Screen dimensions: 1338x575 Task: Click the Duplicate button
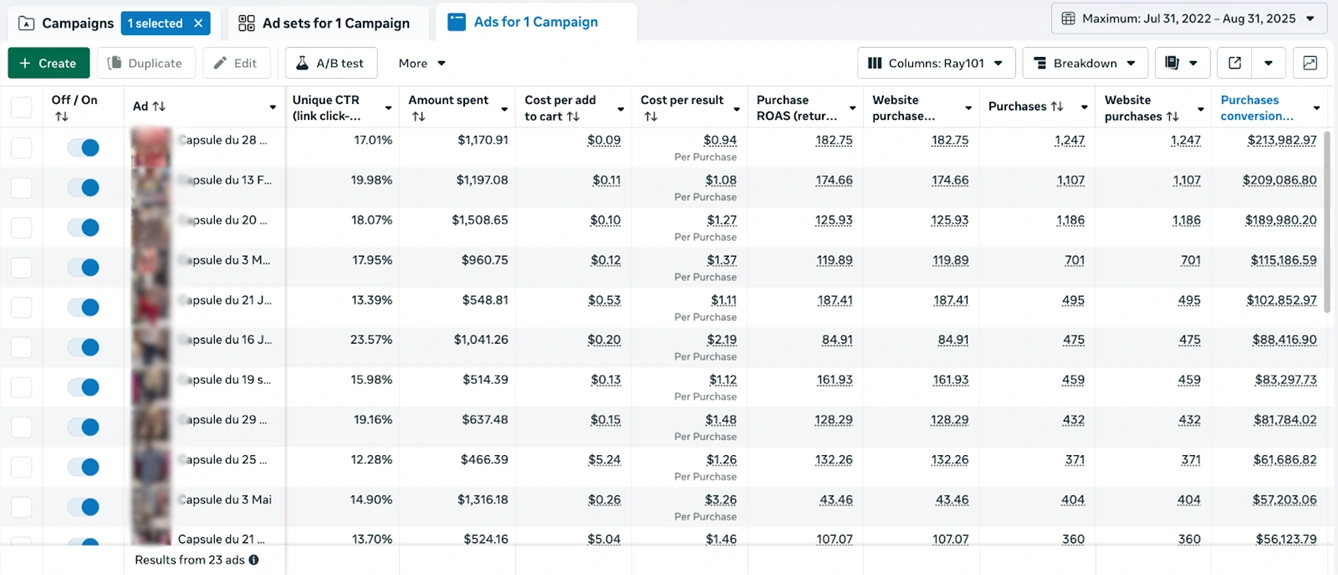click(146, 63)
